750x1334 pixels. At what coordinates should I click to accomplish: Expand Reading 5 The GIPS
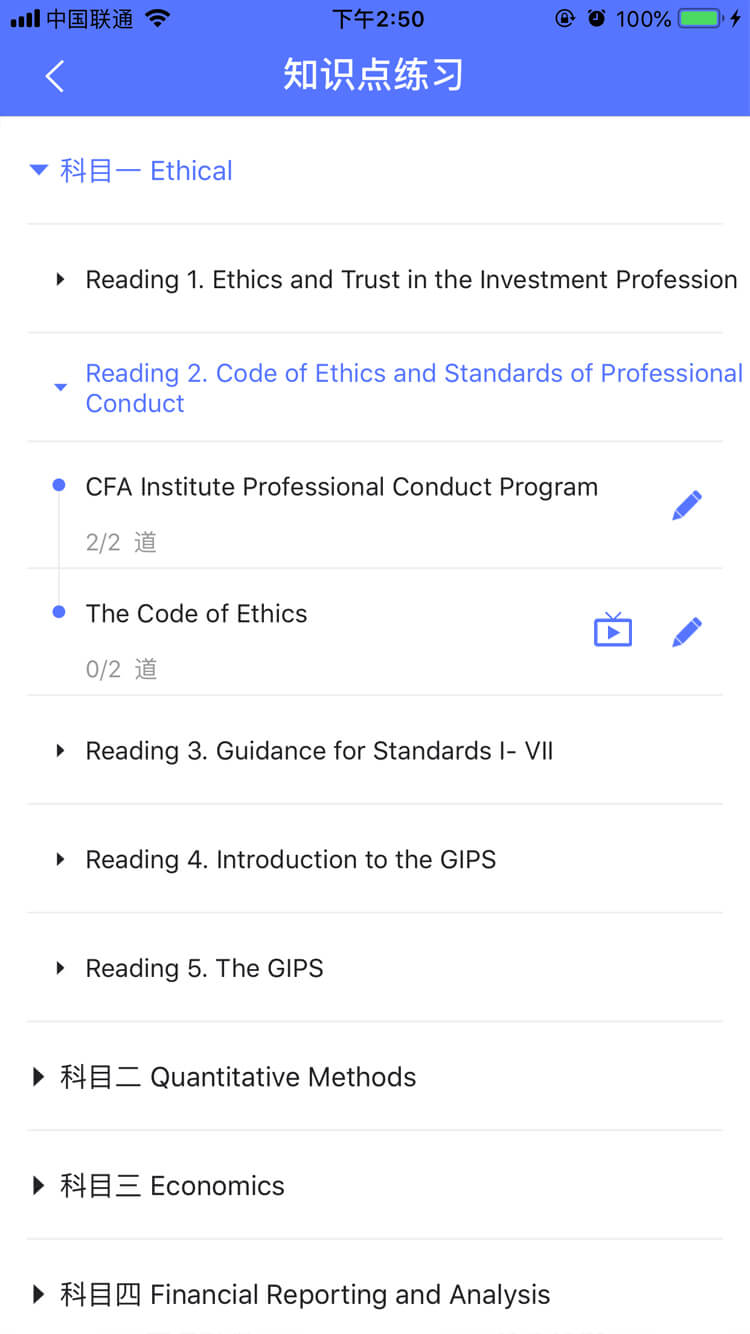click(x=375, y=968)
